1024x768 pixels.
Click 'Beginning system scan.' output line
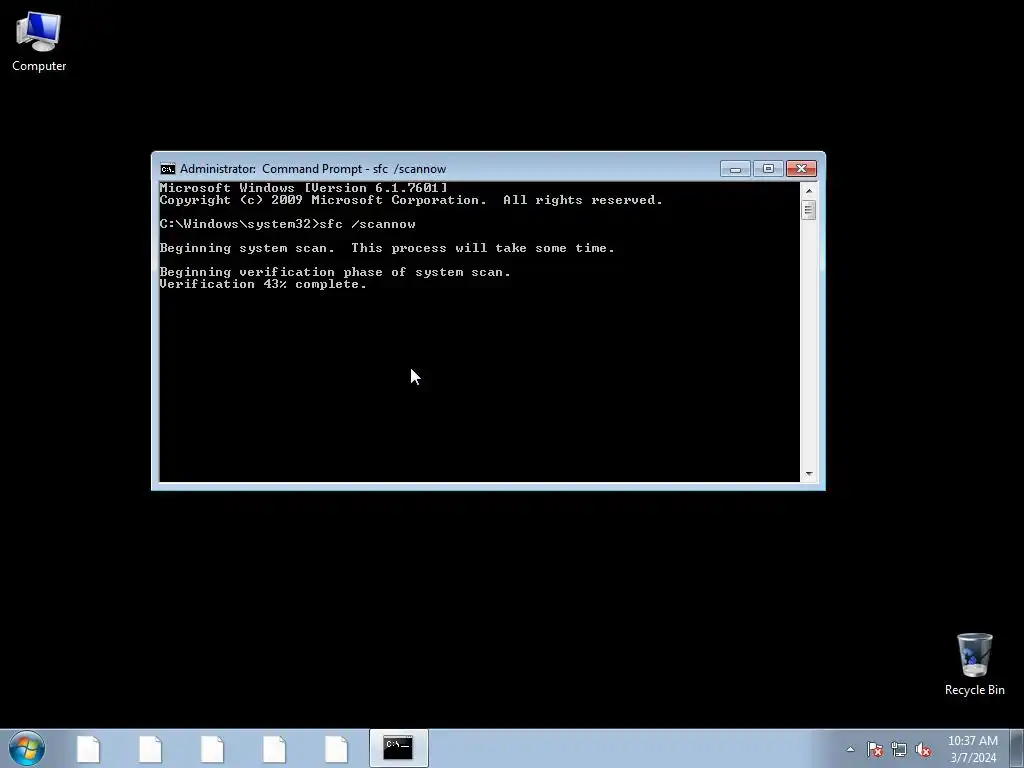(x=387, y=248)
